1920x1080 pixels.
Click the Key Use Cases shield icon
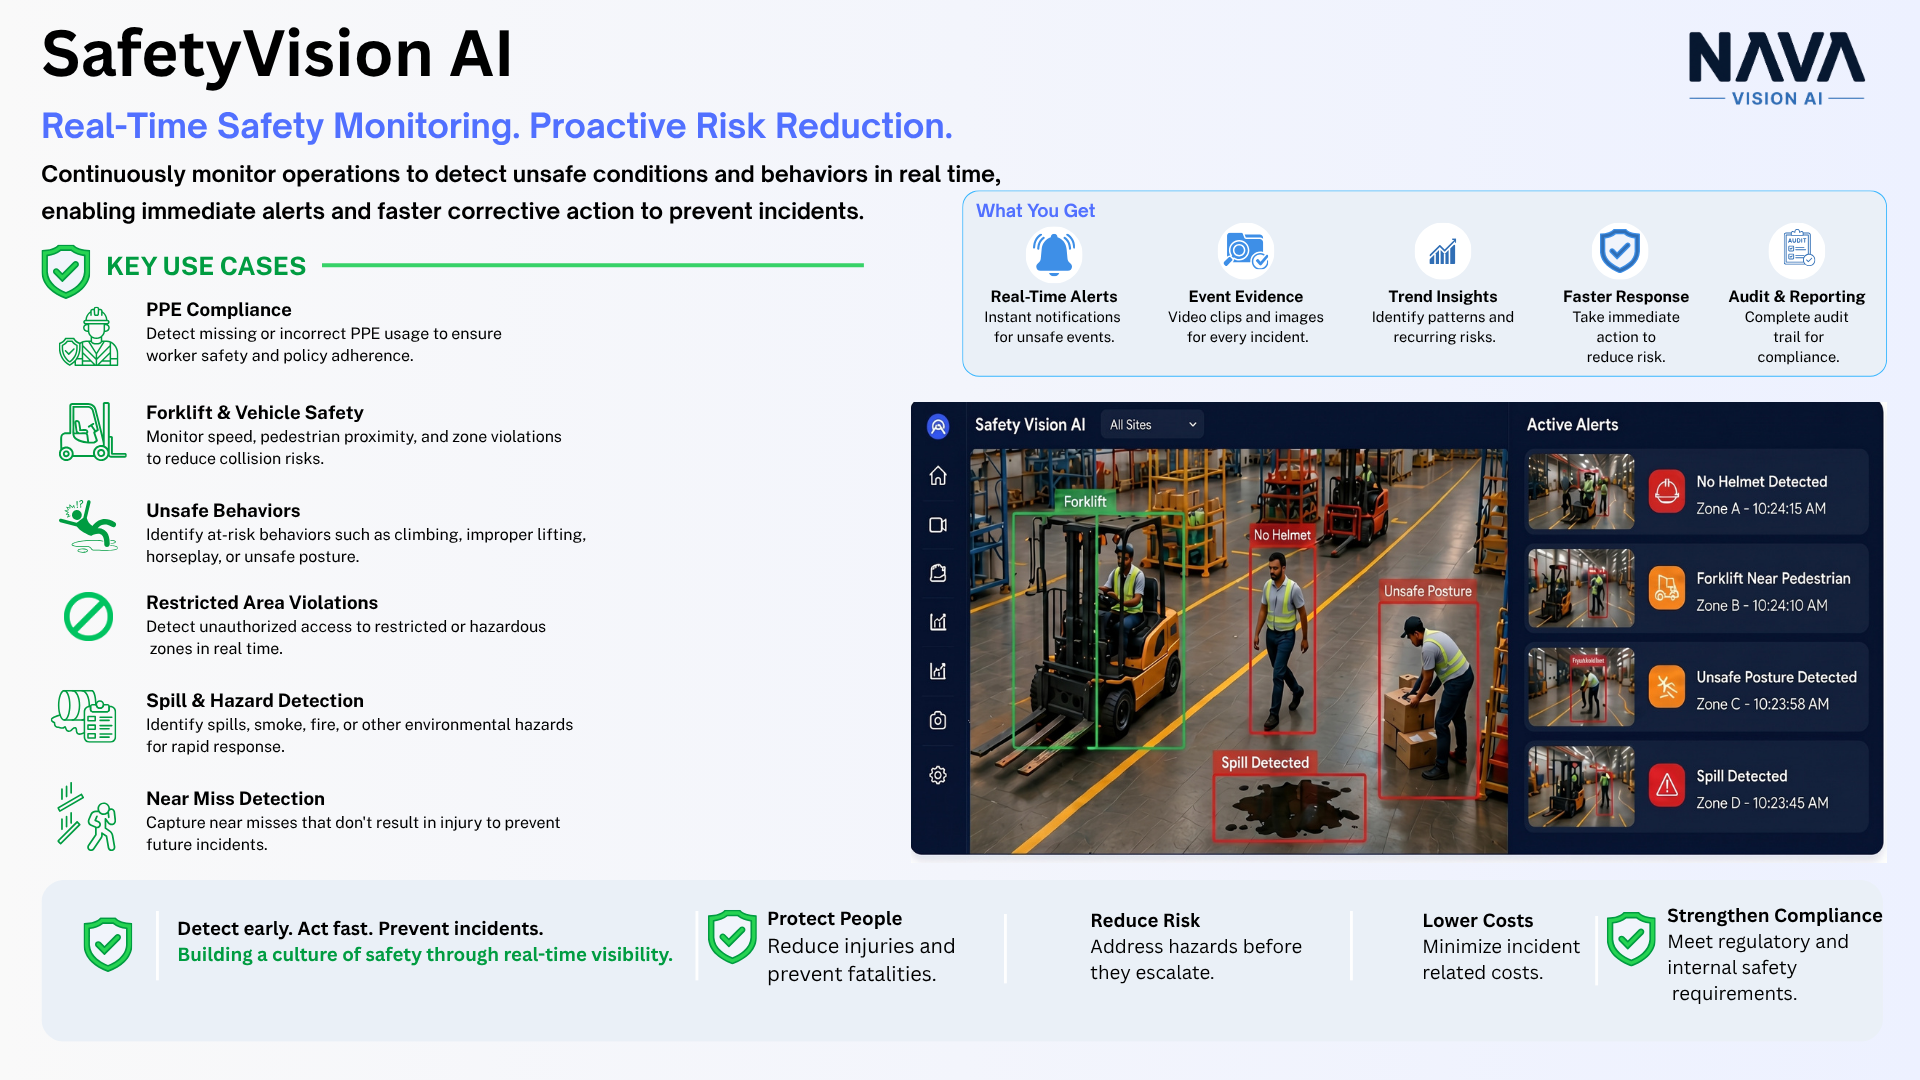(x=66, y=271)
